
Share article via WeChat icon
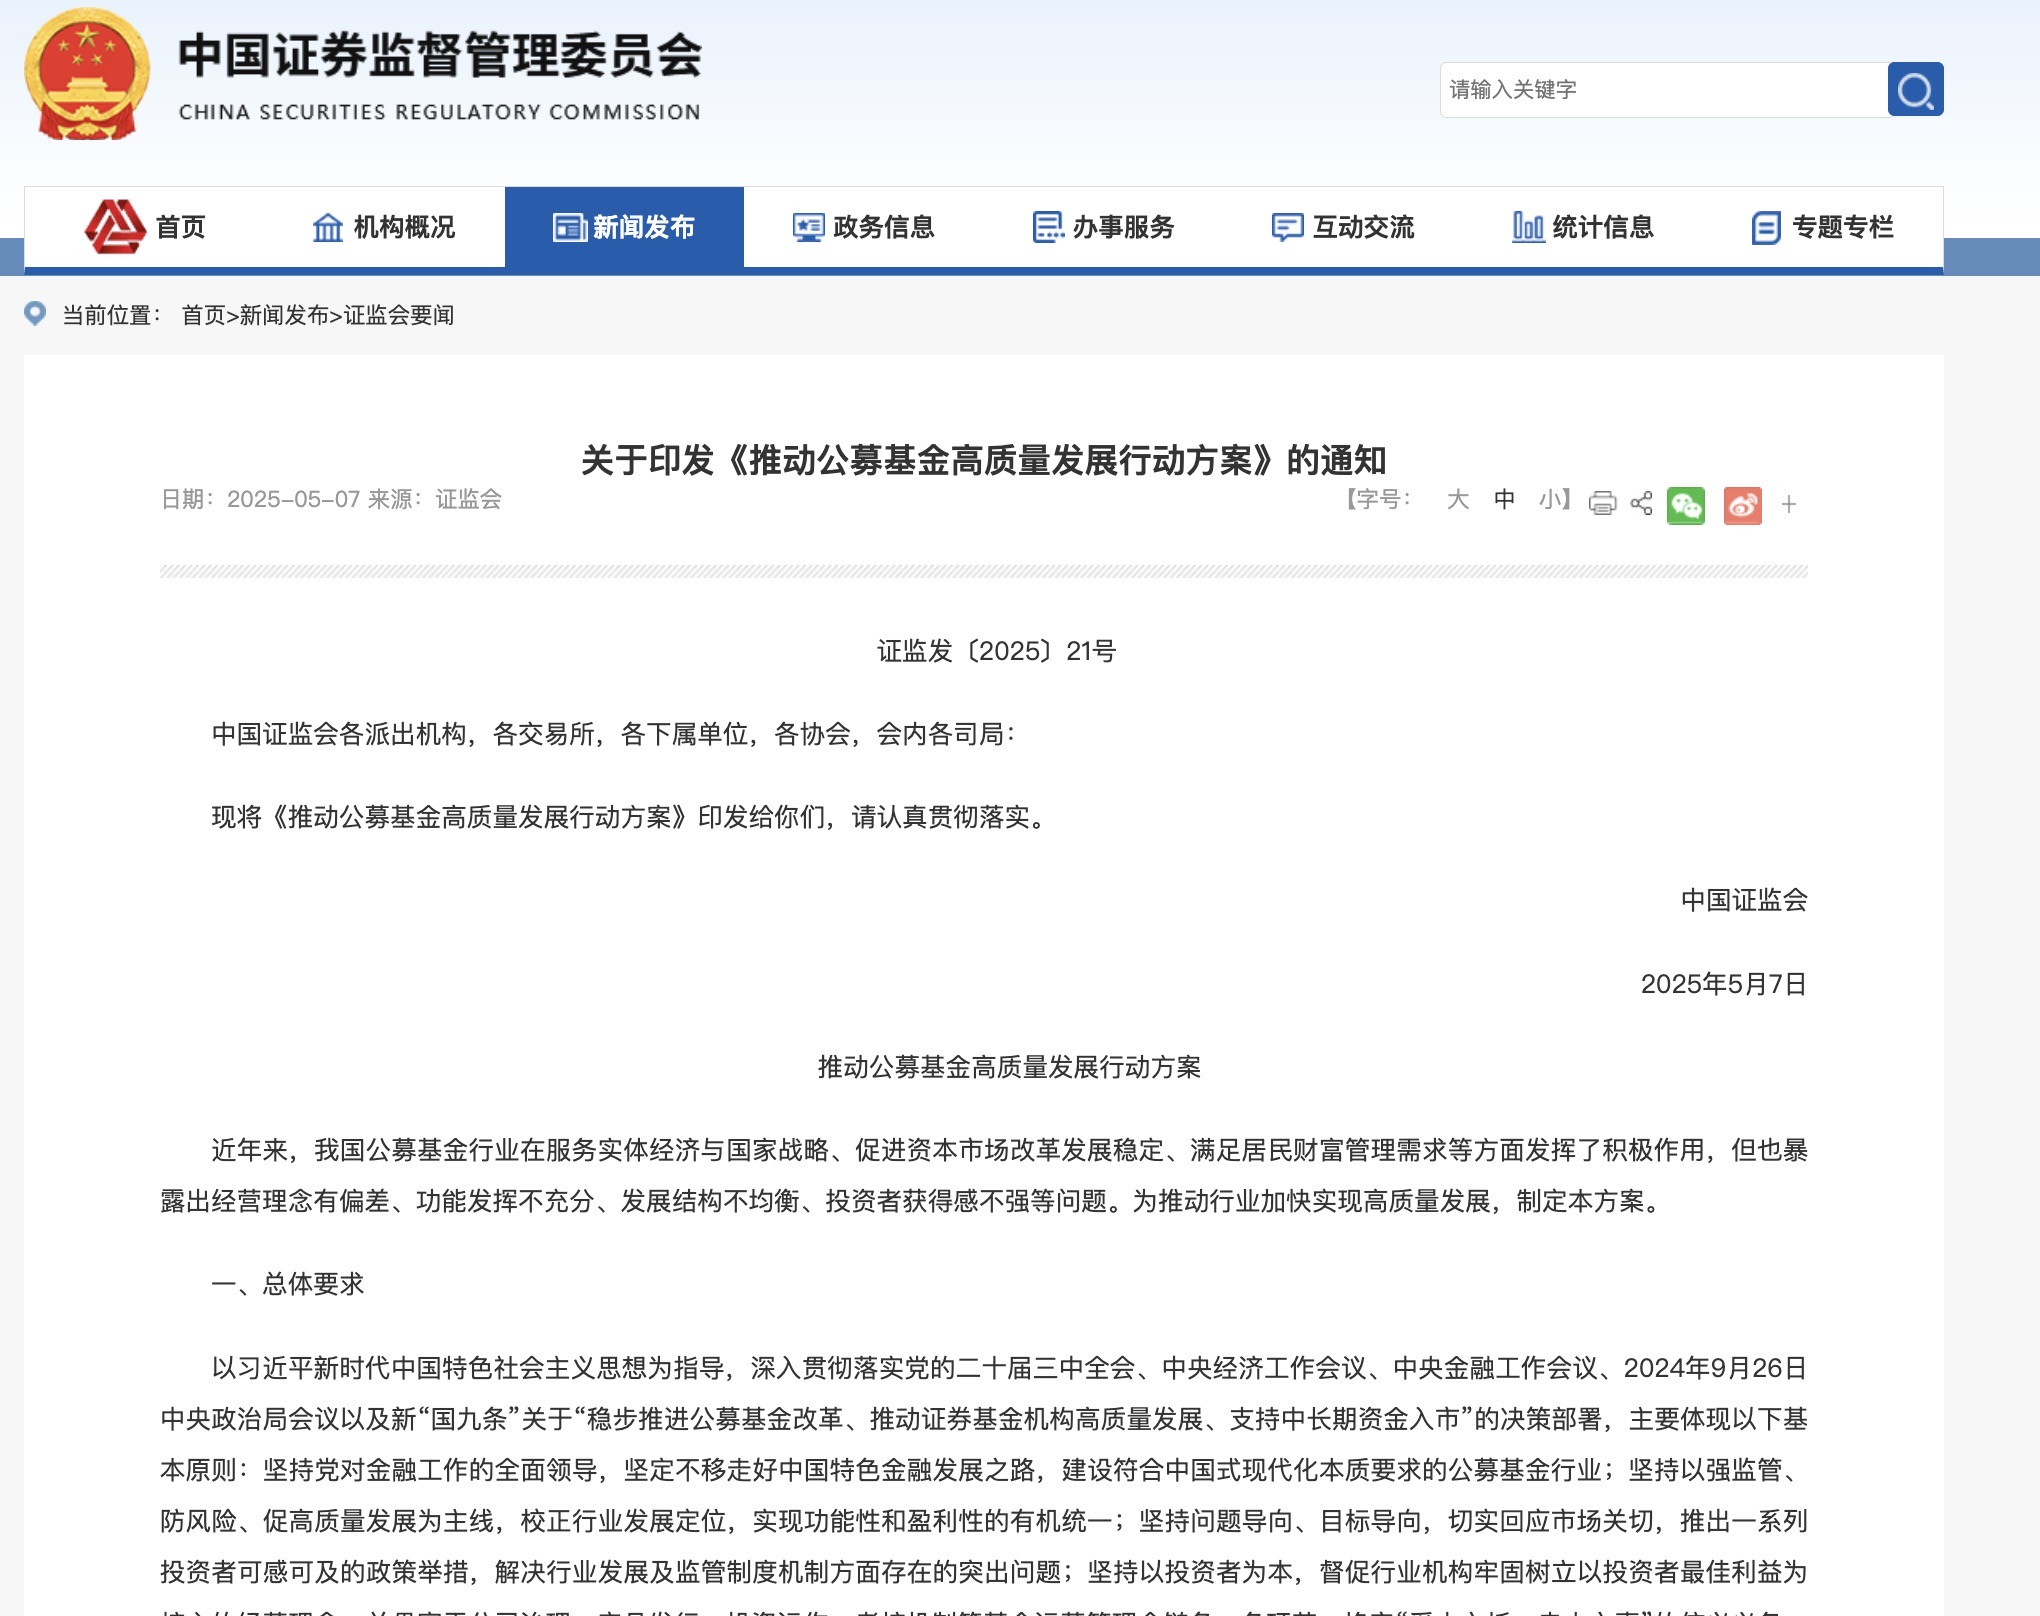[1686, 505]
